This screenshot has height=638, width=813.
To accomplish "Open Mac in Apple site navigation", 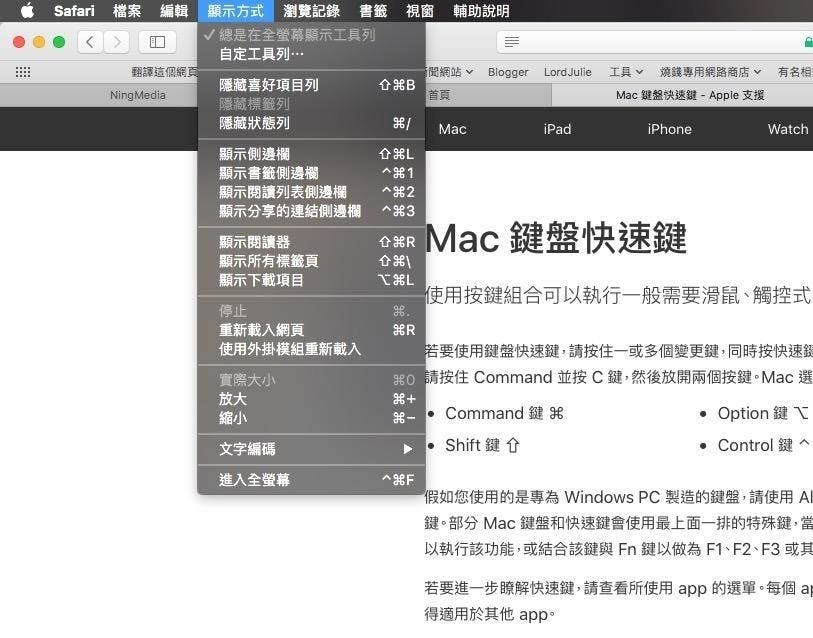I will [452, 129].
